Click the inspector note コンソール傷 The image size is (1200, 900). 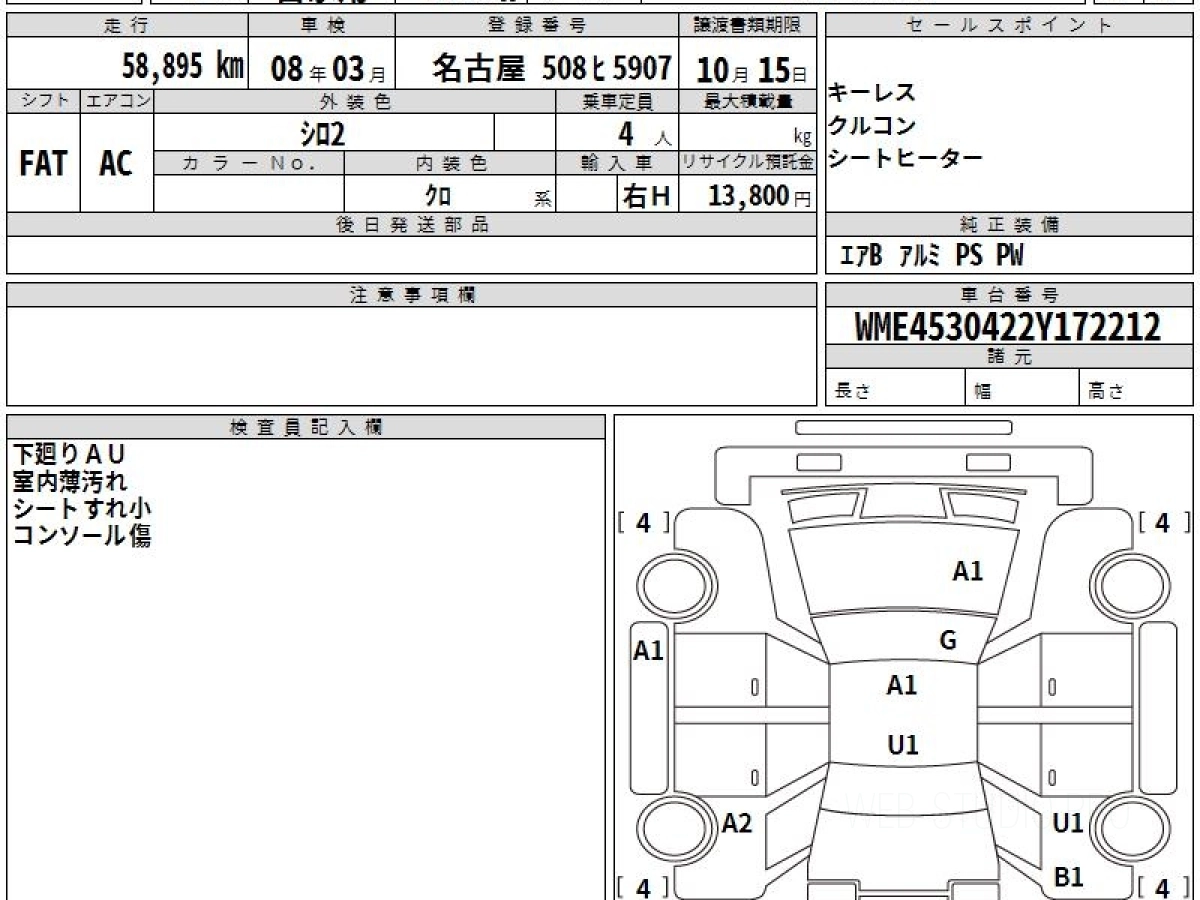(x=82, y=535)
